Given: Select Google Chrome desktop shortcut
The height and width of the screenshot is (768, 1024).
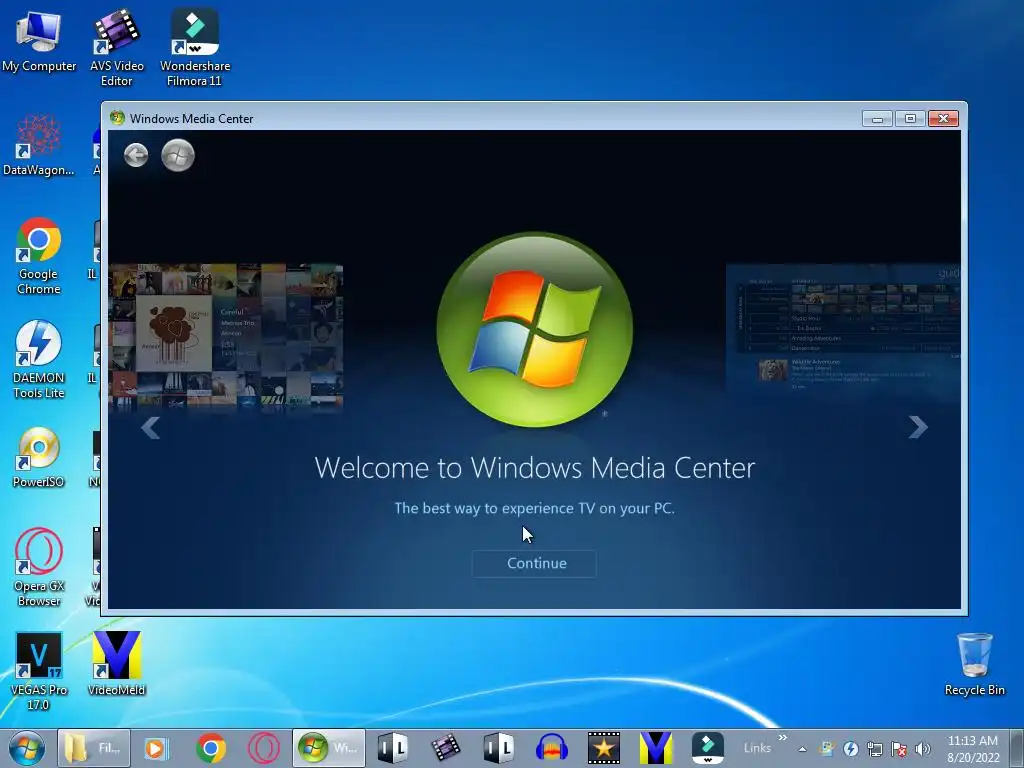Looking at the screenshot, I should click(x=39, y=256).
